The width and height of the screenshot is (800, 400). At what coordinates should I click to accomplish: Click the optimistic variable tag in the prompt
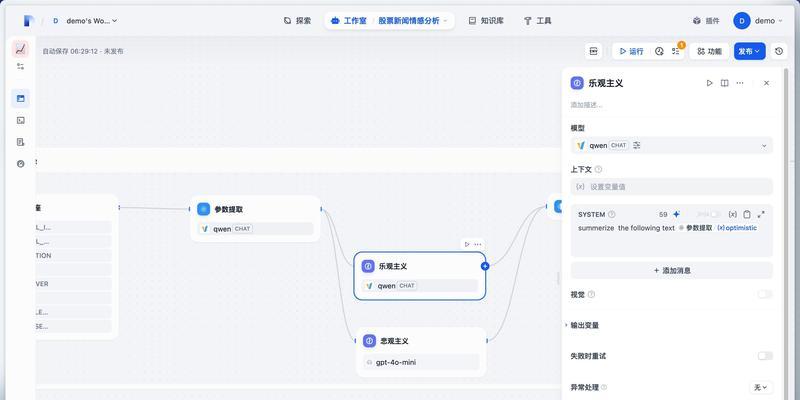737,228
